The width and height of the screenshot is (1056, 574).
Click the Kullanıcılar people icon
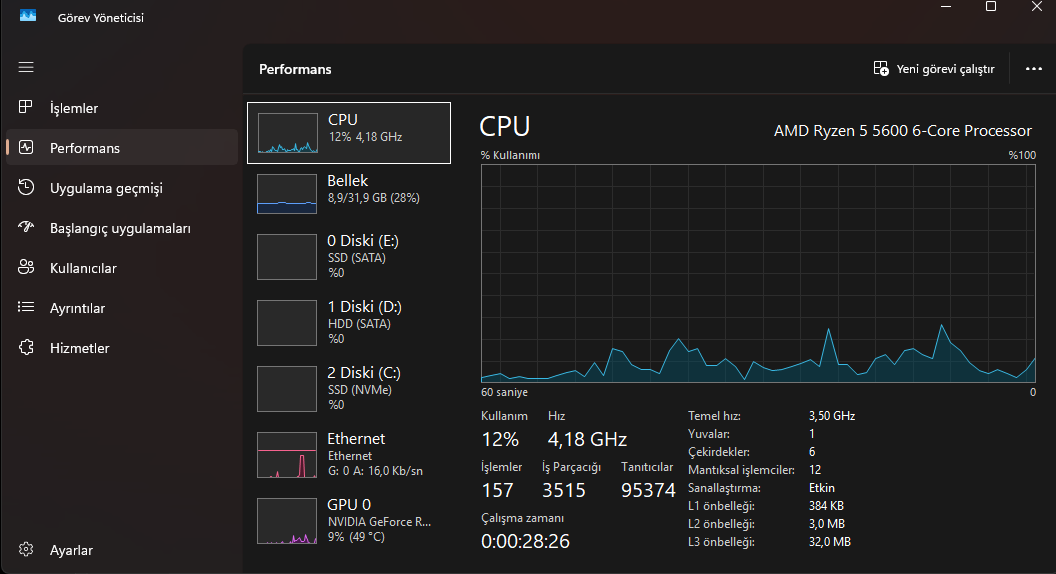(26, 267)
